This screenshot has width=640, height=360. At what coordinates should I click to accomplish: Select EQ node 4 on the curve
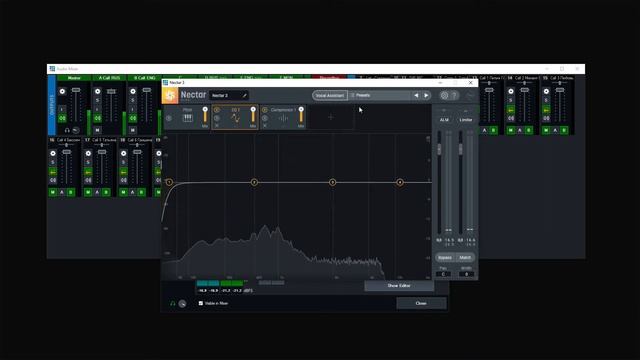pos(400,182)
